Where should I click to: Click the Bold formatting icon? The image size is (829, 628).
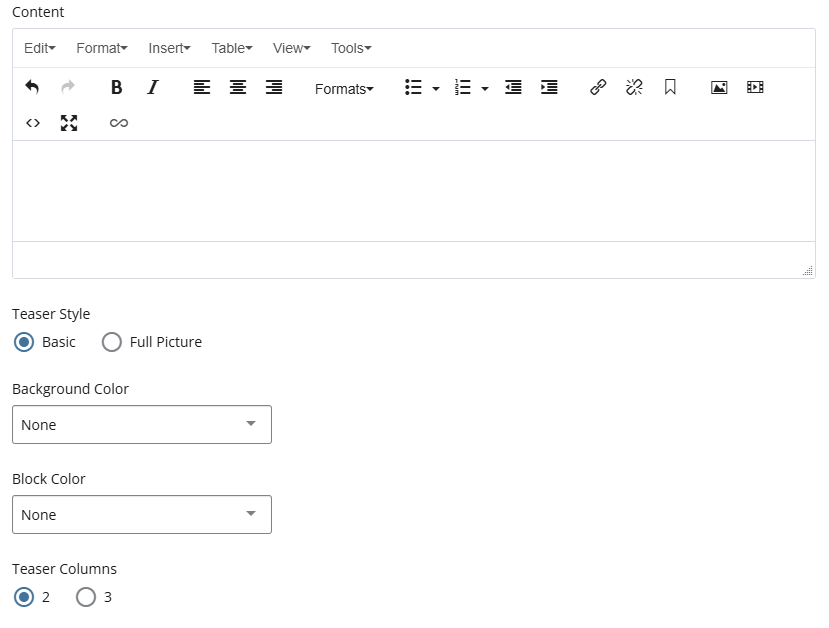point(116,88)
